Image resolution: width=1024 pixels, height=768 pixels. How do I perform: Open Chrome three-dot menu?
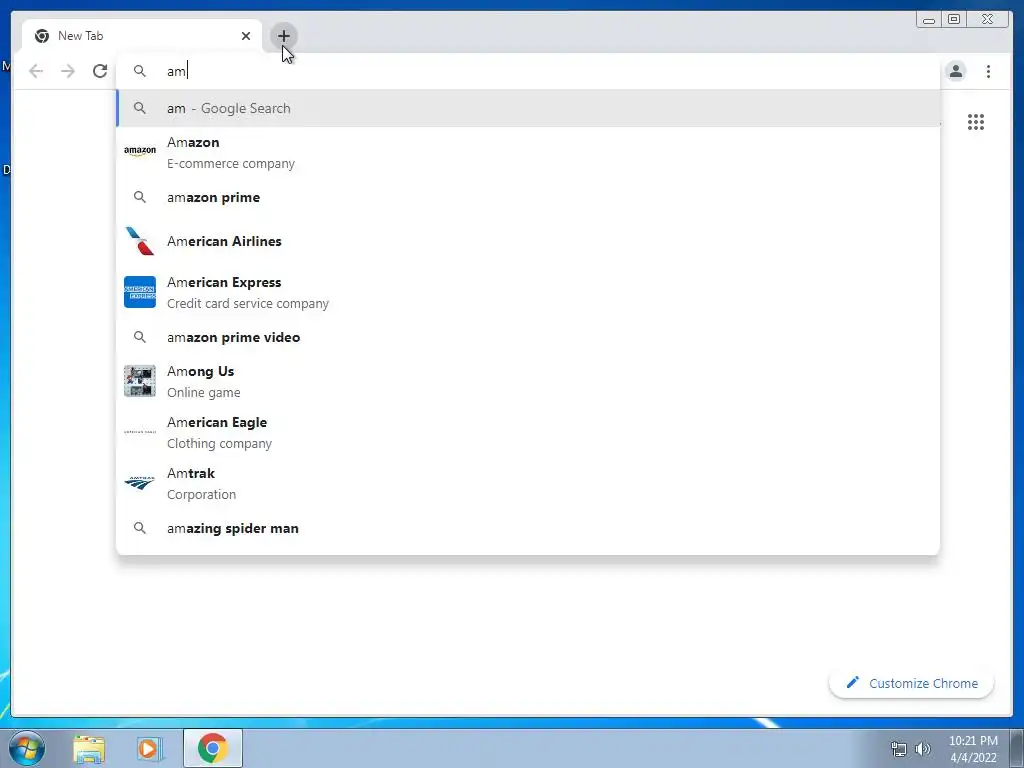[988, 71]
